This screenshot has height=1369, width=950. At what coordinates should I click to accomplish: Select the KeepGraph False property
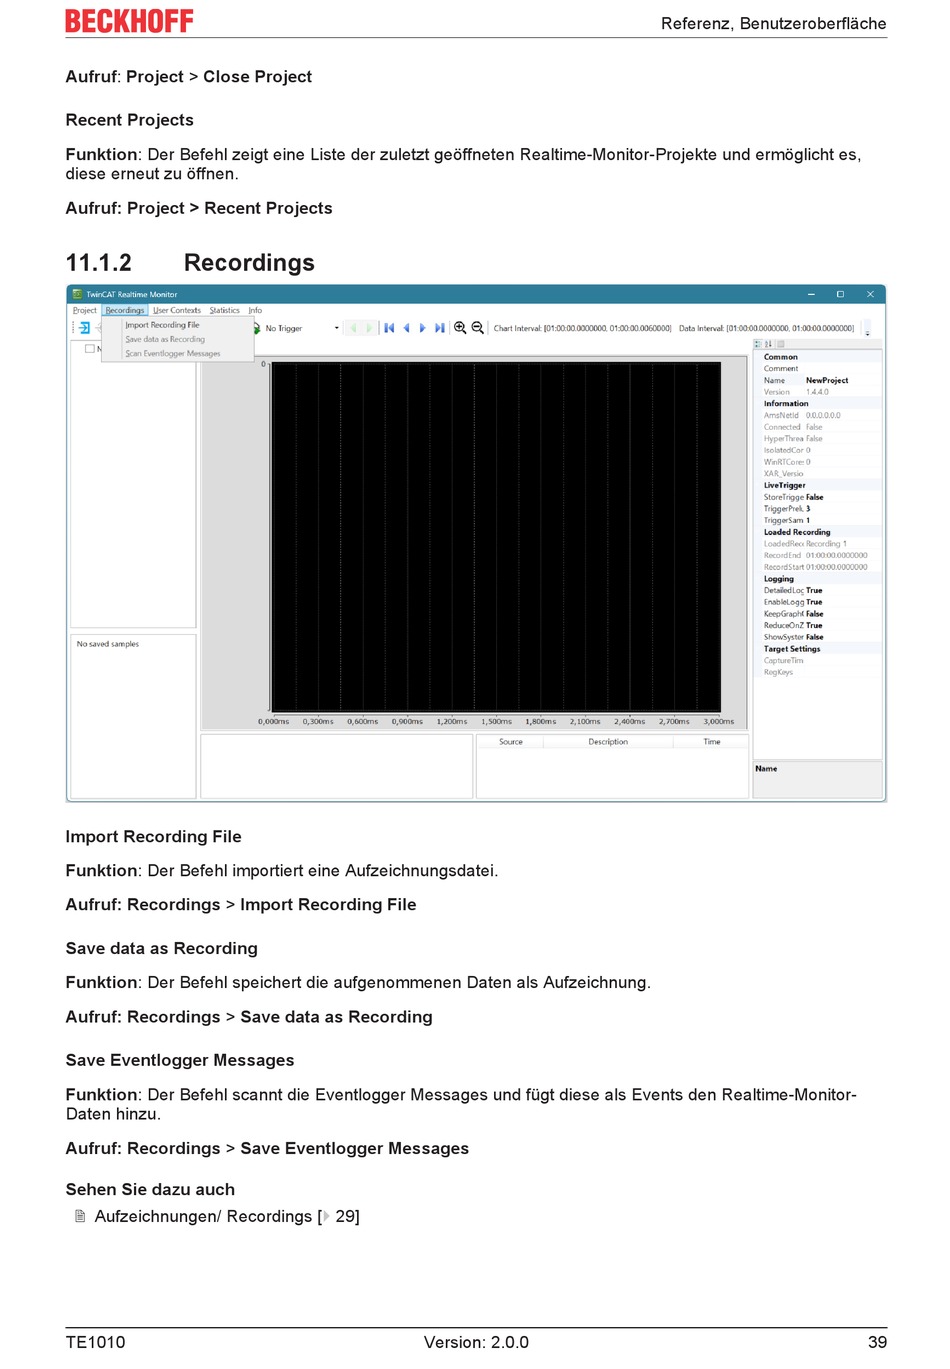click(820, 614)
